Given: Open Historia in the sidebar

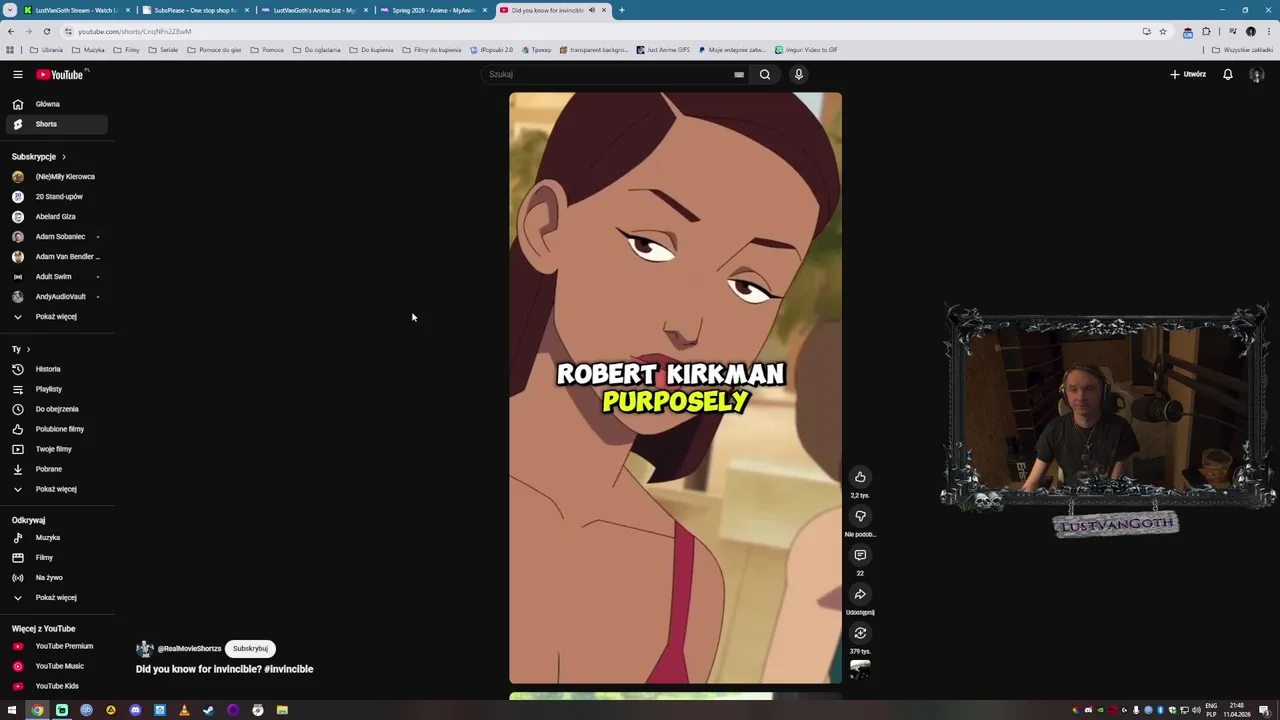Looking at the screenshot, I should (x=55, y=369).
